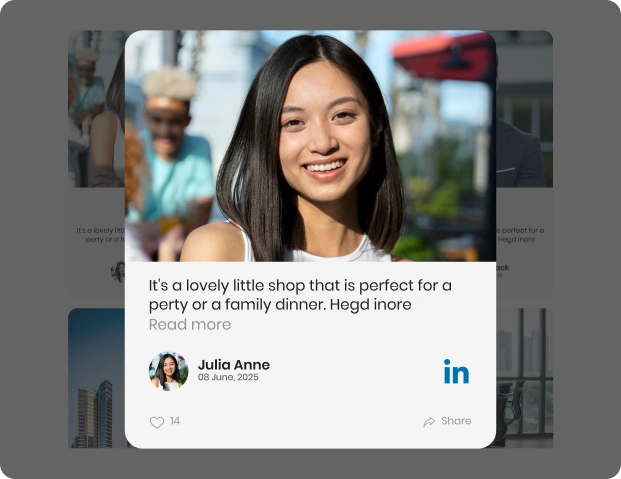Open the main smiling woman photo
Screen dimensions: 621x479
[x=310, y=146]
